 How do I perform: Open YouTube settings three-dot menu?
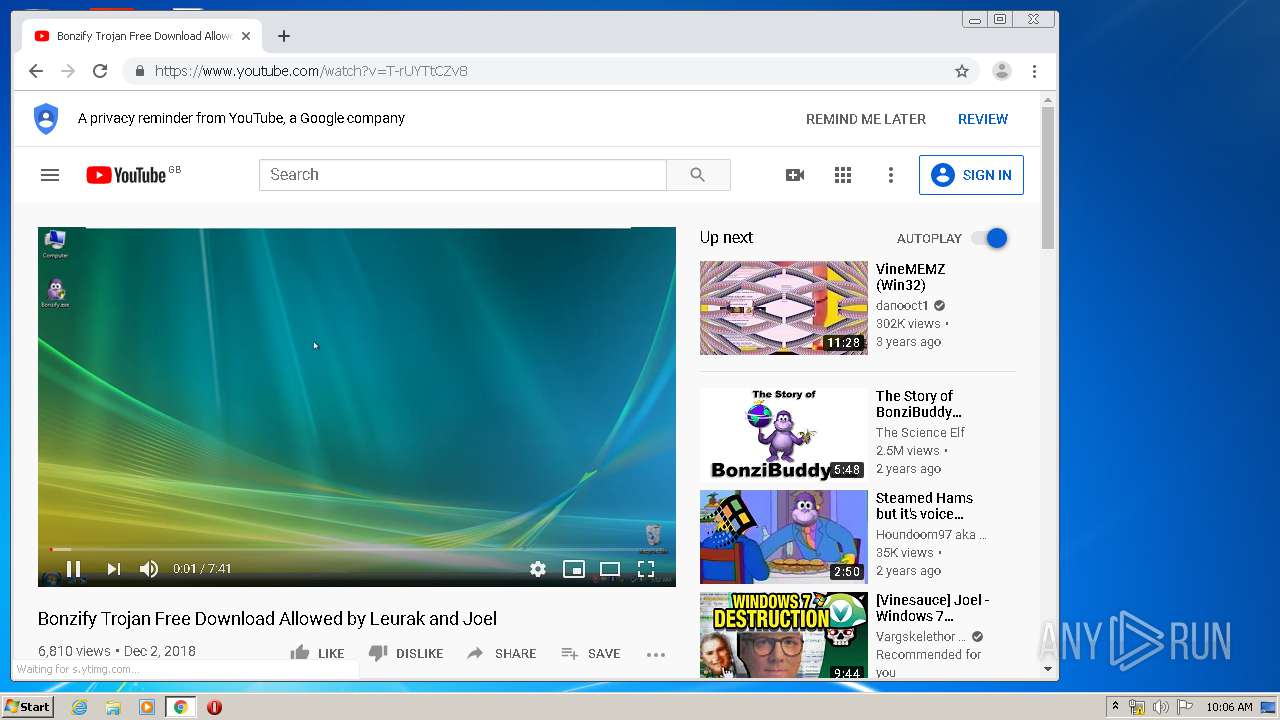[x=891, y=175]
